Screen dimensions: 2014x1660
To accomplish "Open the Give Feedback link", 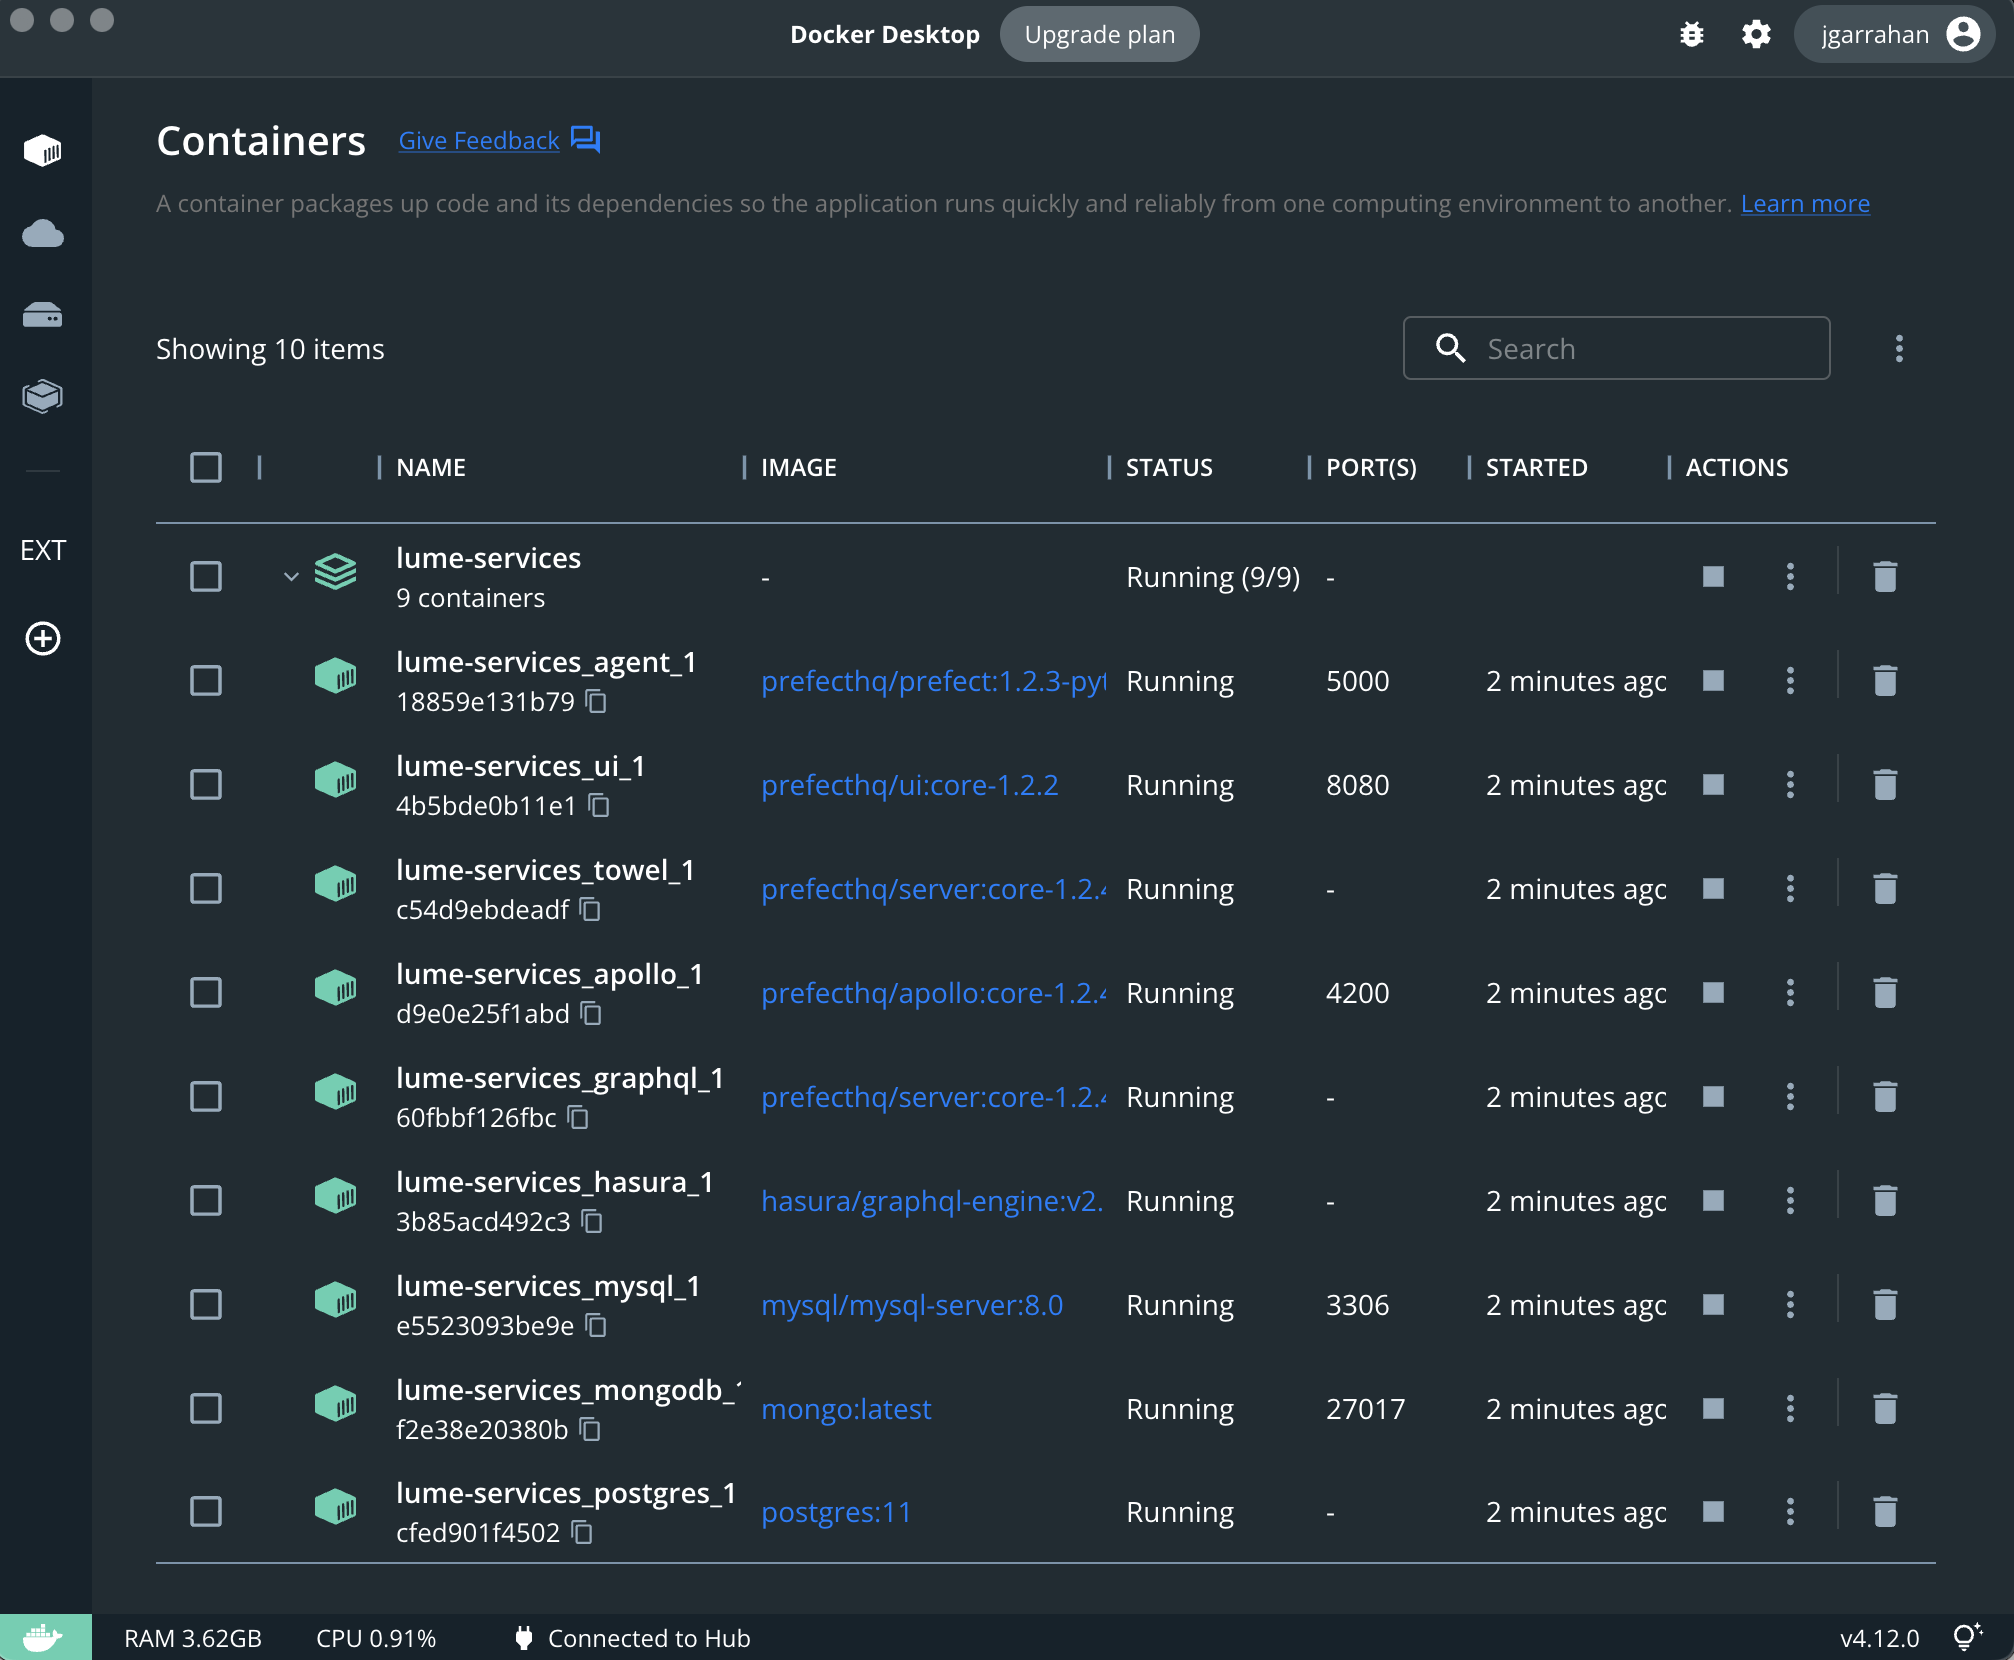I will tap(479, 140).
